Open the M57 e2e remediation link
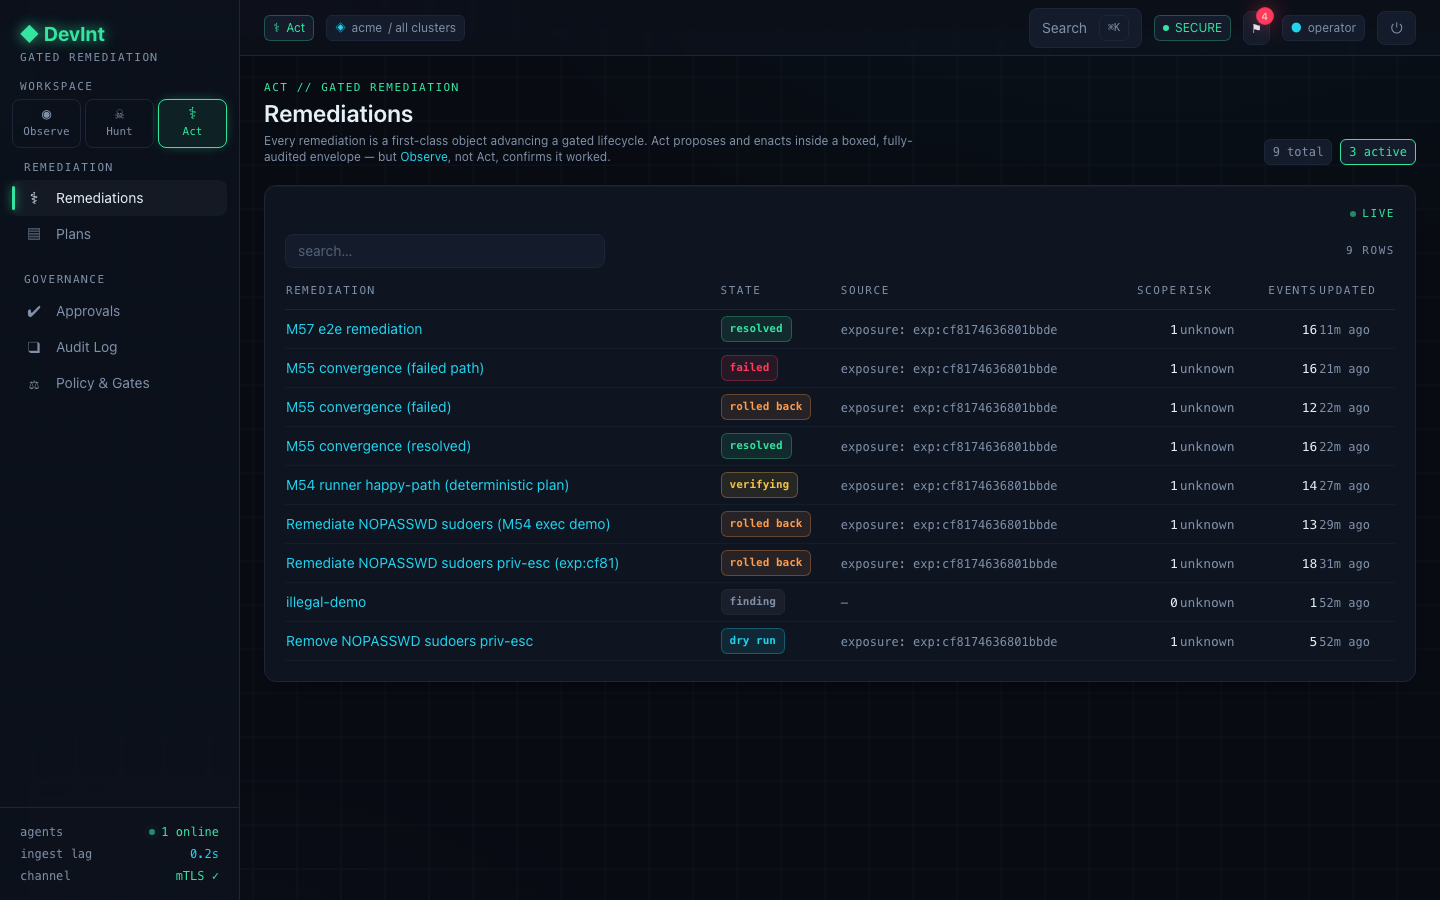Image resolution: width=1440 pixels, height=900 pixels. coord(354,329)
